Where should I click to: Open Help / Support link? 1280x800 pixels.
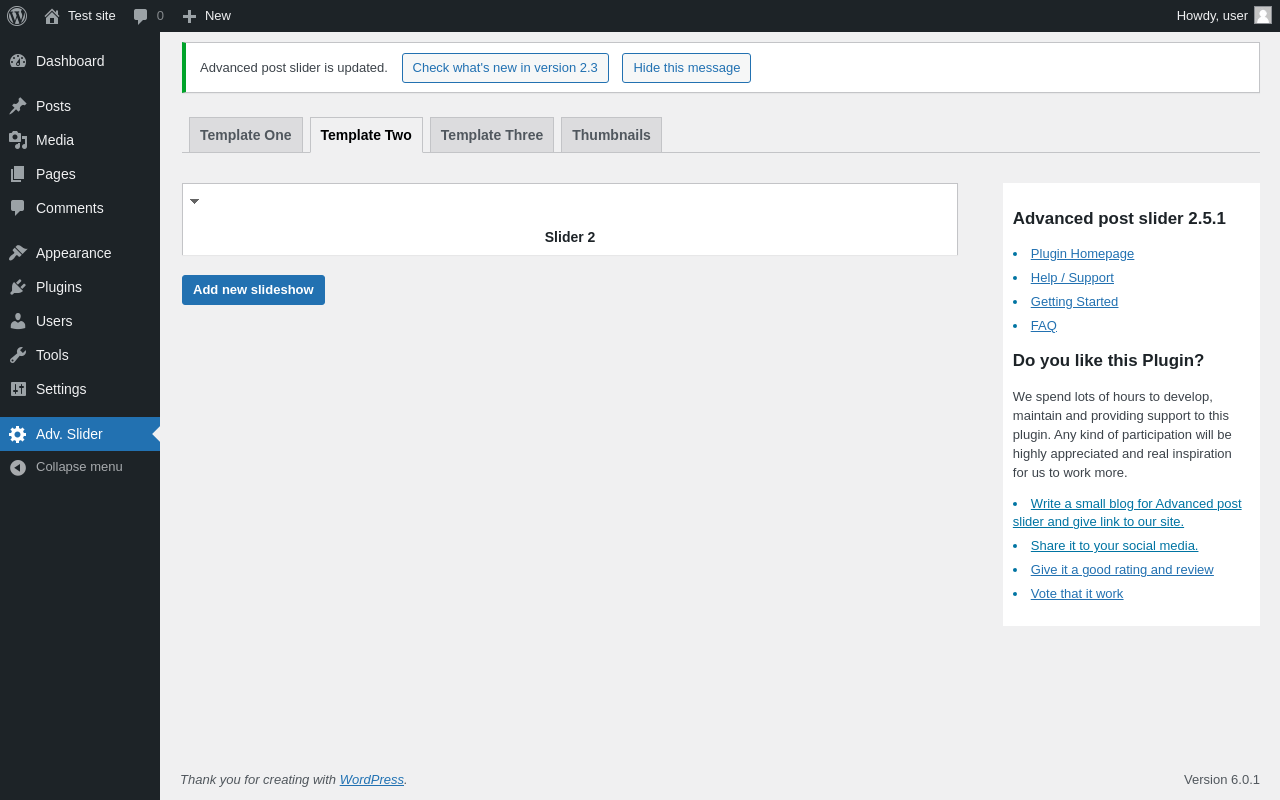pos(1072,278)
